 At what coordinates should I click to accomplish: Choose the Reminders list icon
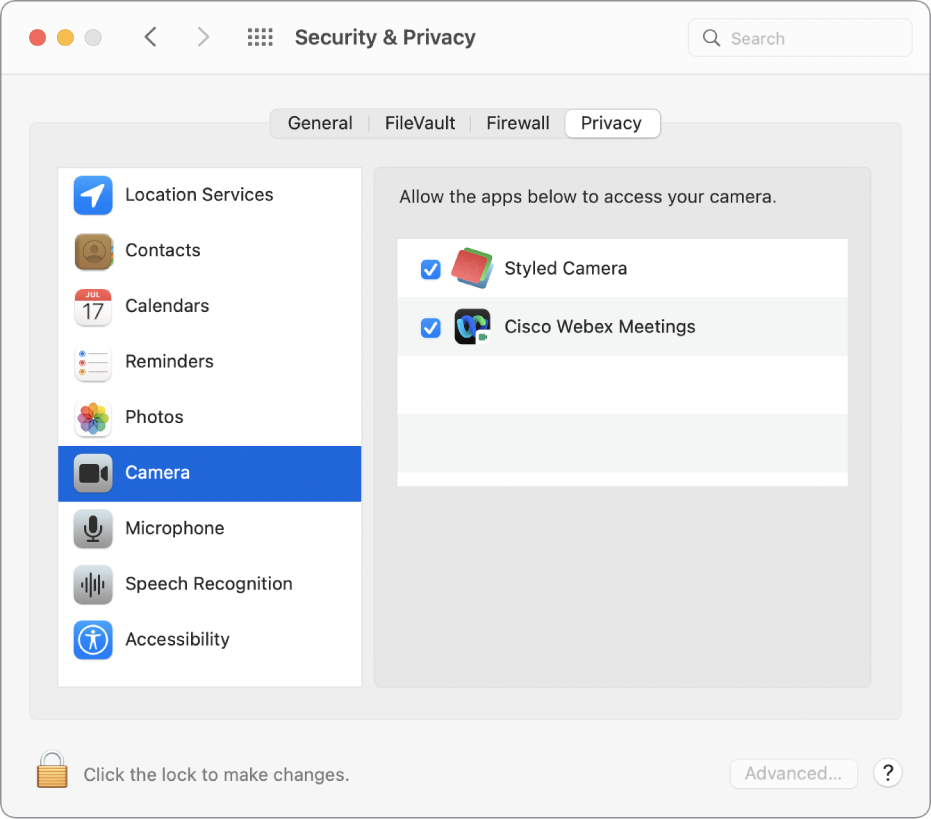[93, 362]
